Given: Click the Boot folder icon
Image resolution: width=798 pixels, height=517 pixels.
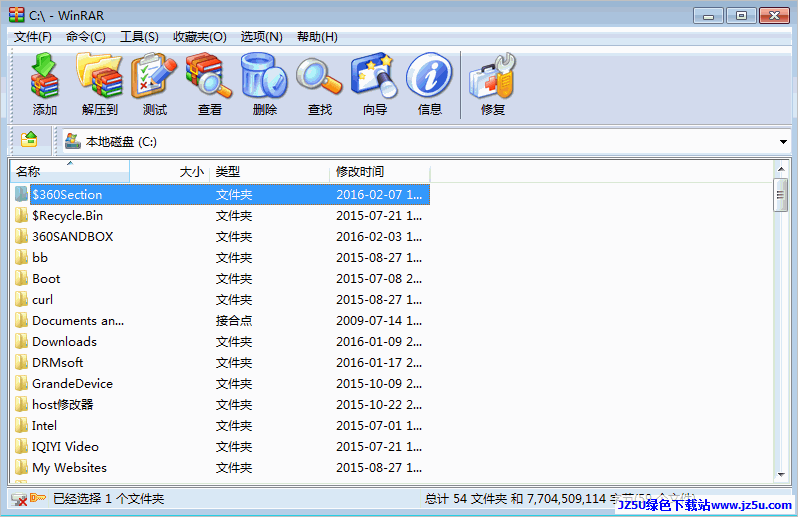Looking at the screenshot, I should [x=21, y=278].
